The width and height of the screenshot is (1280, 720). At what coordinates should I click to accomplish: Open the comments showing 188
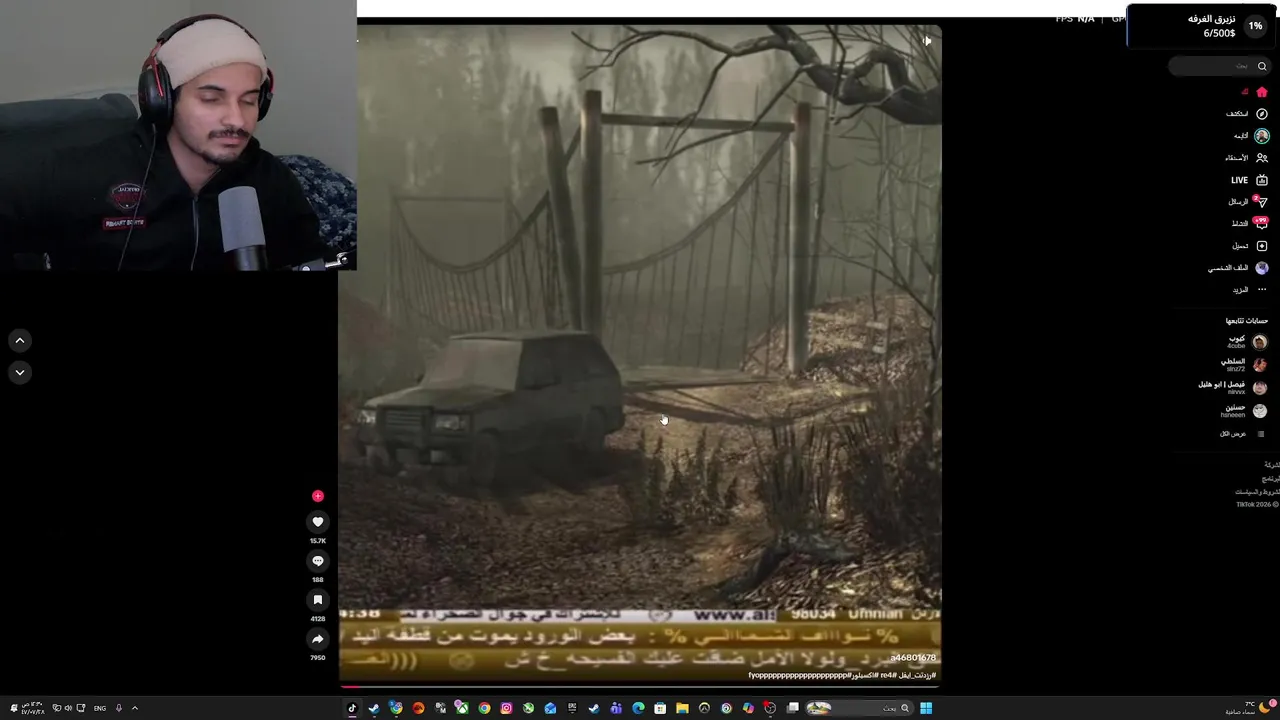pos(318,561)
